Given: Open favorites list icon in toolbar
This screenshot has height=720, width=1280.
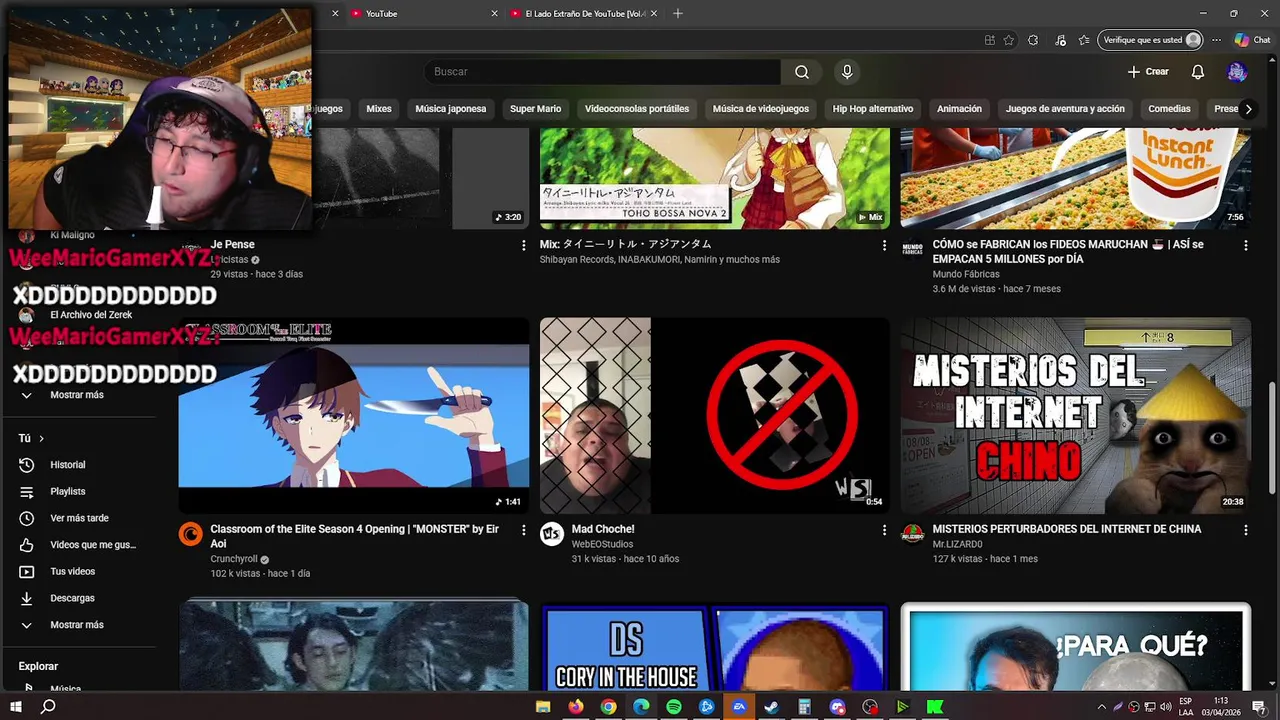Looking at the screenshot, I should click(x=1085, y=40).
